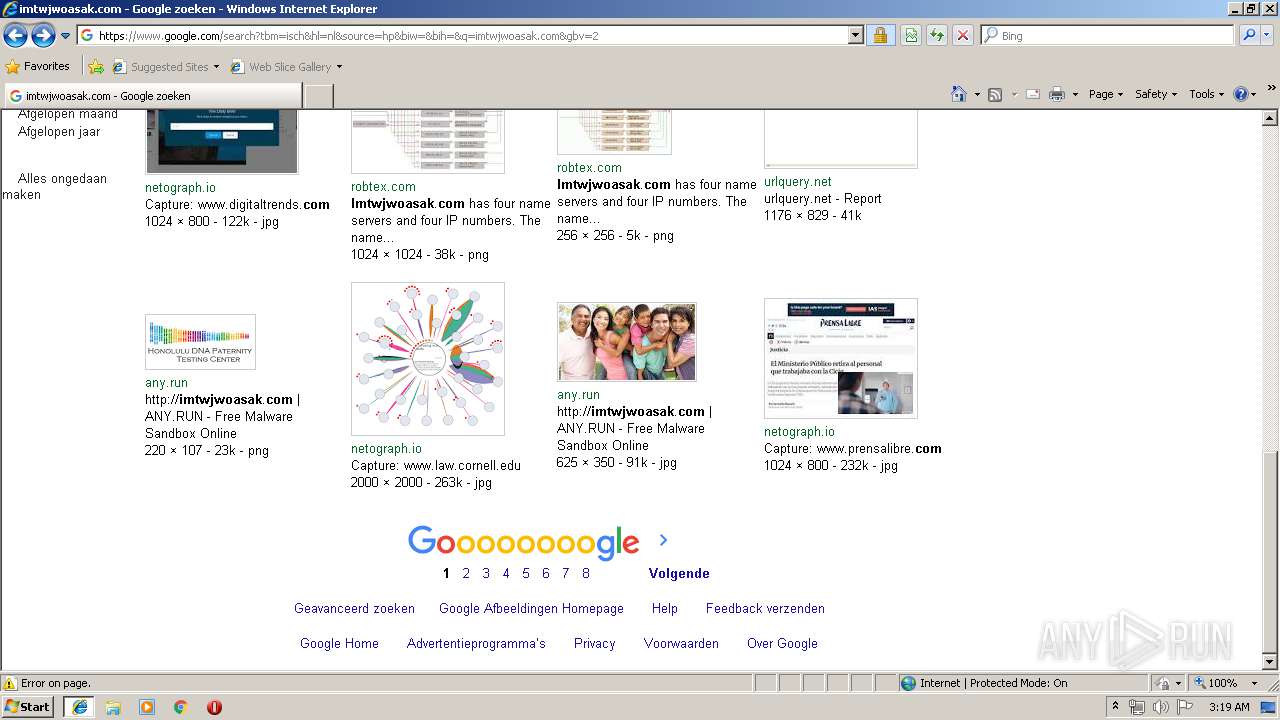The height and width of the screenshot is (720, 1280).
Task: Click the address bar URL field
Action: tap(462, 36)
